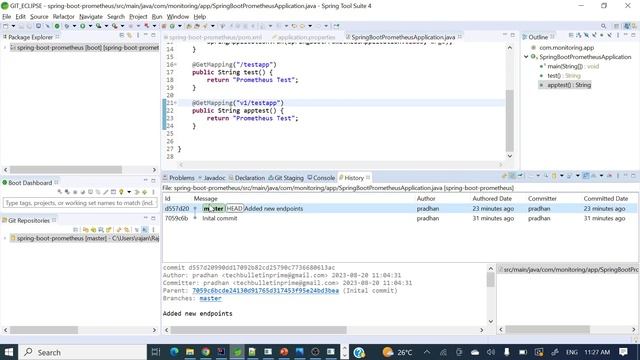Open Task View in Windows taskbar
Viewport: 640px width, 360px height.
tap(156, 352)
